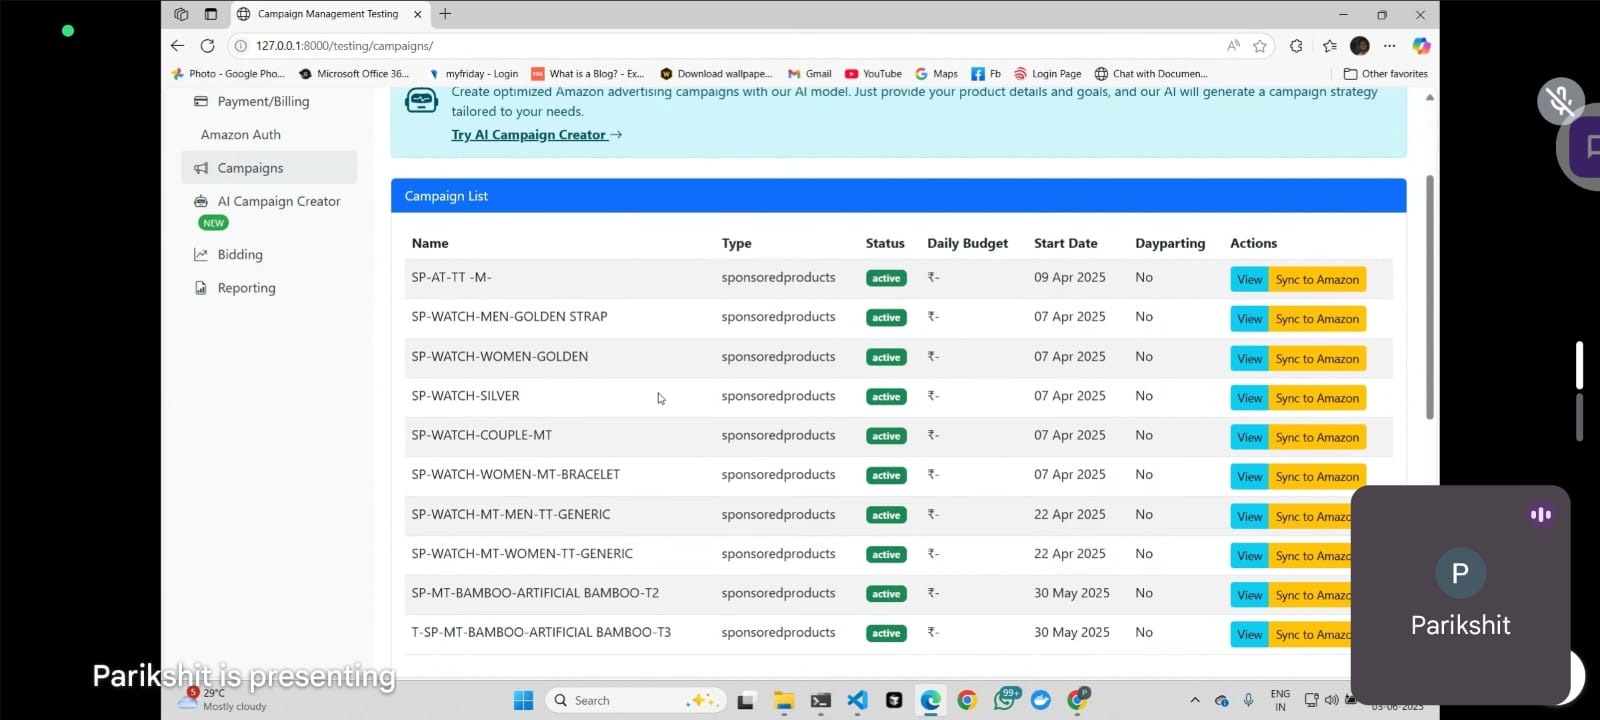
Task: Open a new browser tab
Action: click(445, 14)
